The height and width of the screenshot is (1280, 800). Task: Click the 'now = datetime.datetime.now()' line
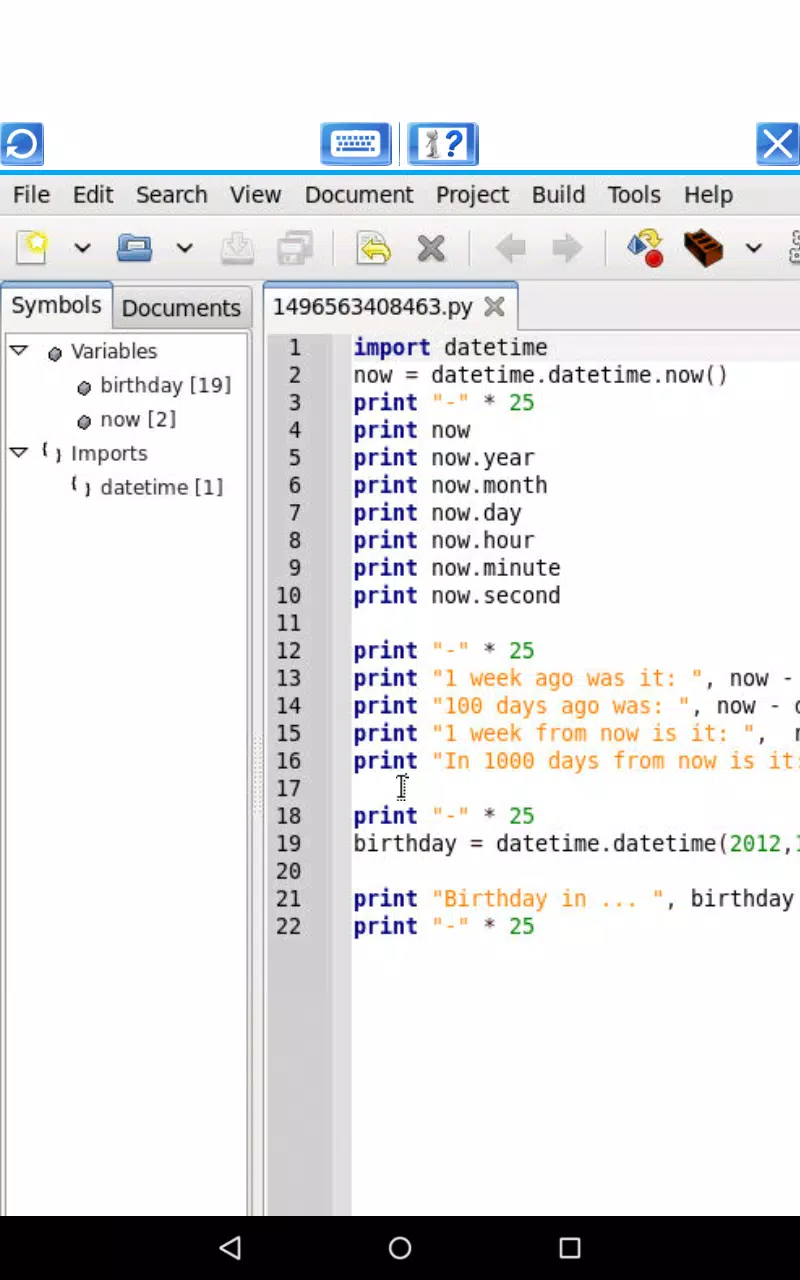[540, 375]
